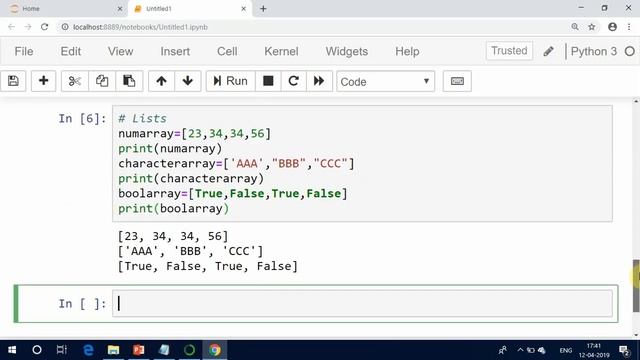Screen dimensions: 640x360
Task: Open the Widgets menu
Action: [x=347, y=51]
